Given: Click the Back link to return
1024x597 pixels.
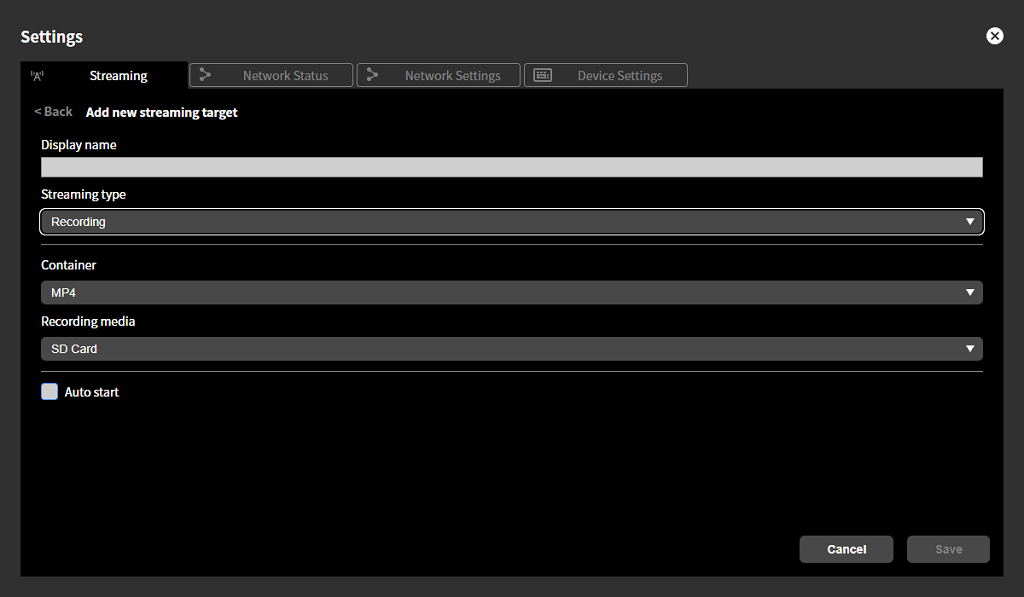Looking at the screenshot, I should click(52, 111).
